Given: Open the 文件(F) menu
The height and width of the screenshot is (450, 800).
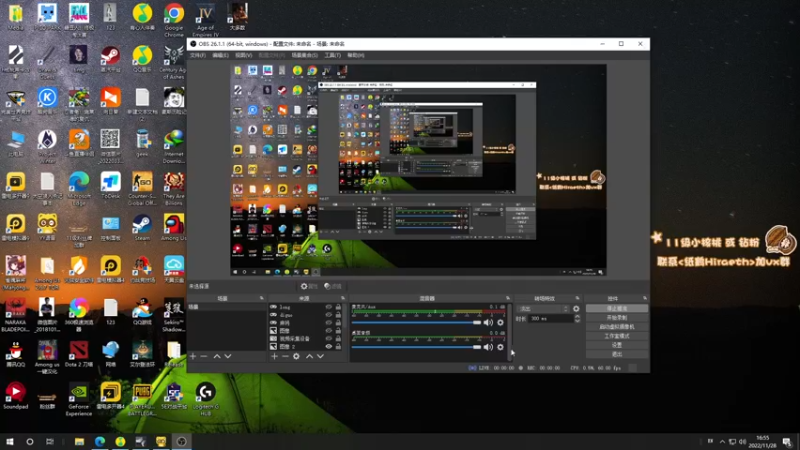Looking at the screenshot, I should (198, 55).
